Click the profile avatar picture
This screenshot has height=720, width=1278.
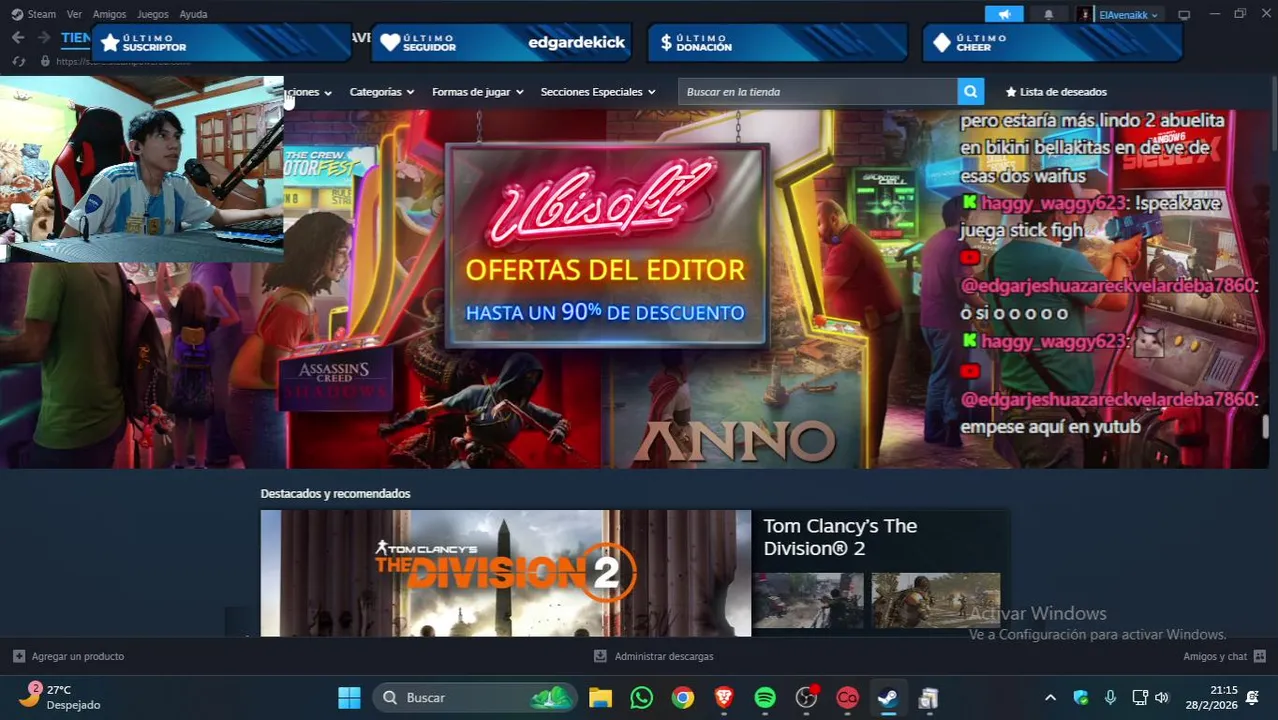[1085, 14]
